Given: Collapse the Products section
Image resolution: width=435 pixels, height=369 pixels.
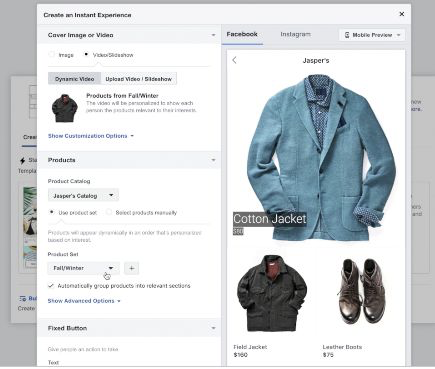Looking at the screenshot, I should coord(213,160).
